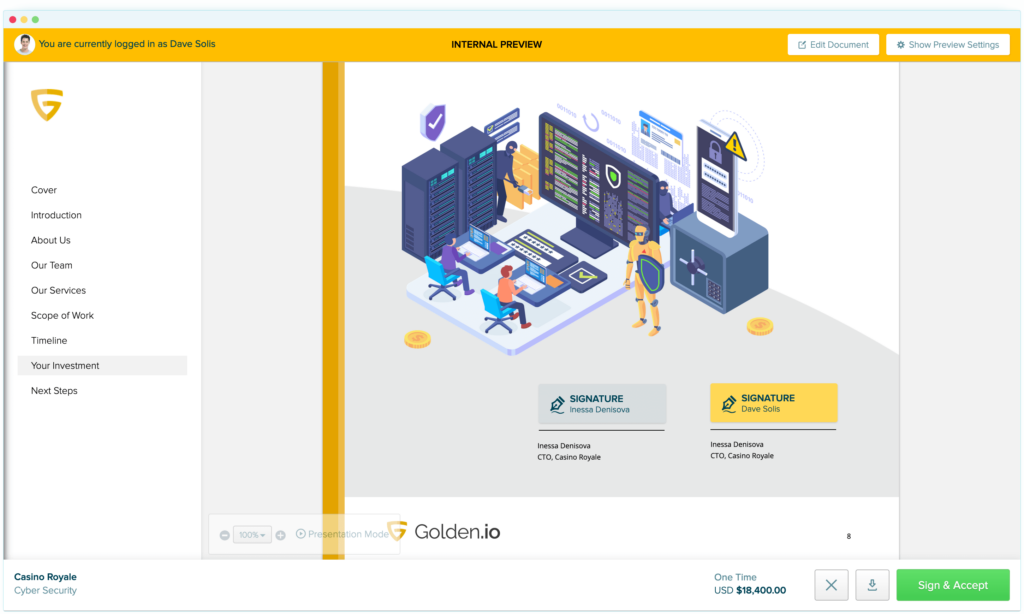Open the Our Team section
The image size is (1024, 614).
click(52, 265)
